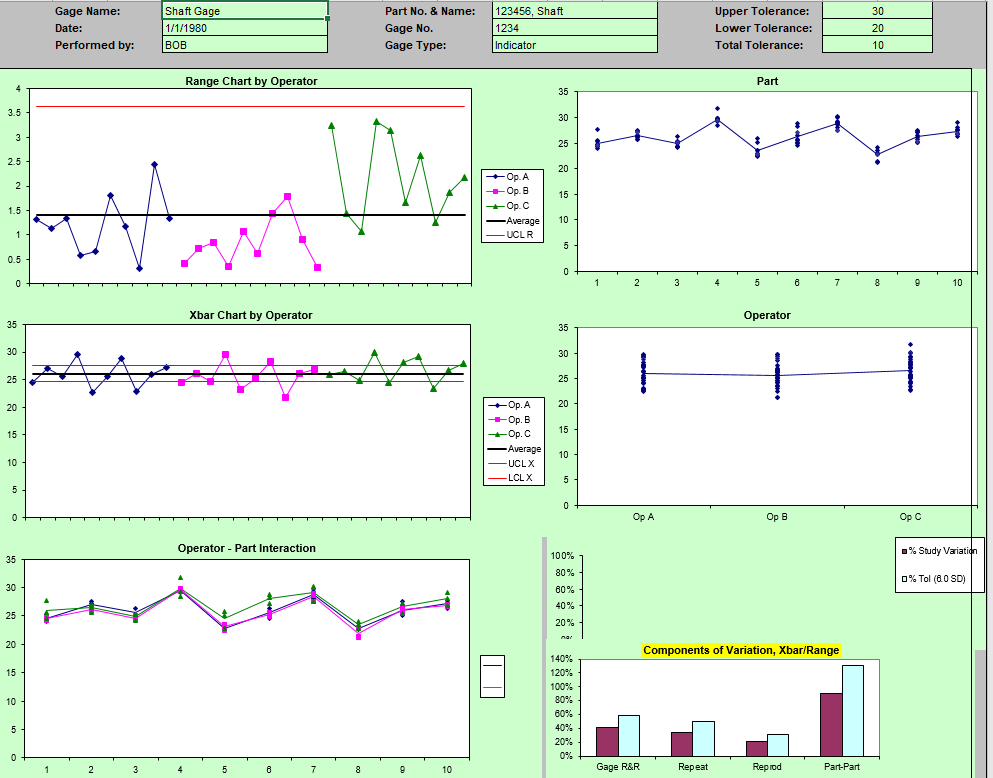993x778 pixels.
Task: Click the 'Total Tolerance:' label
Action: point(759,45)
